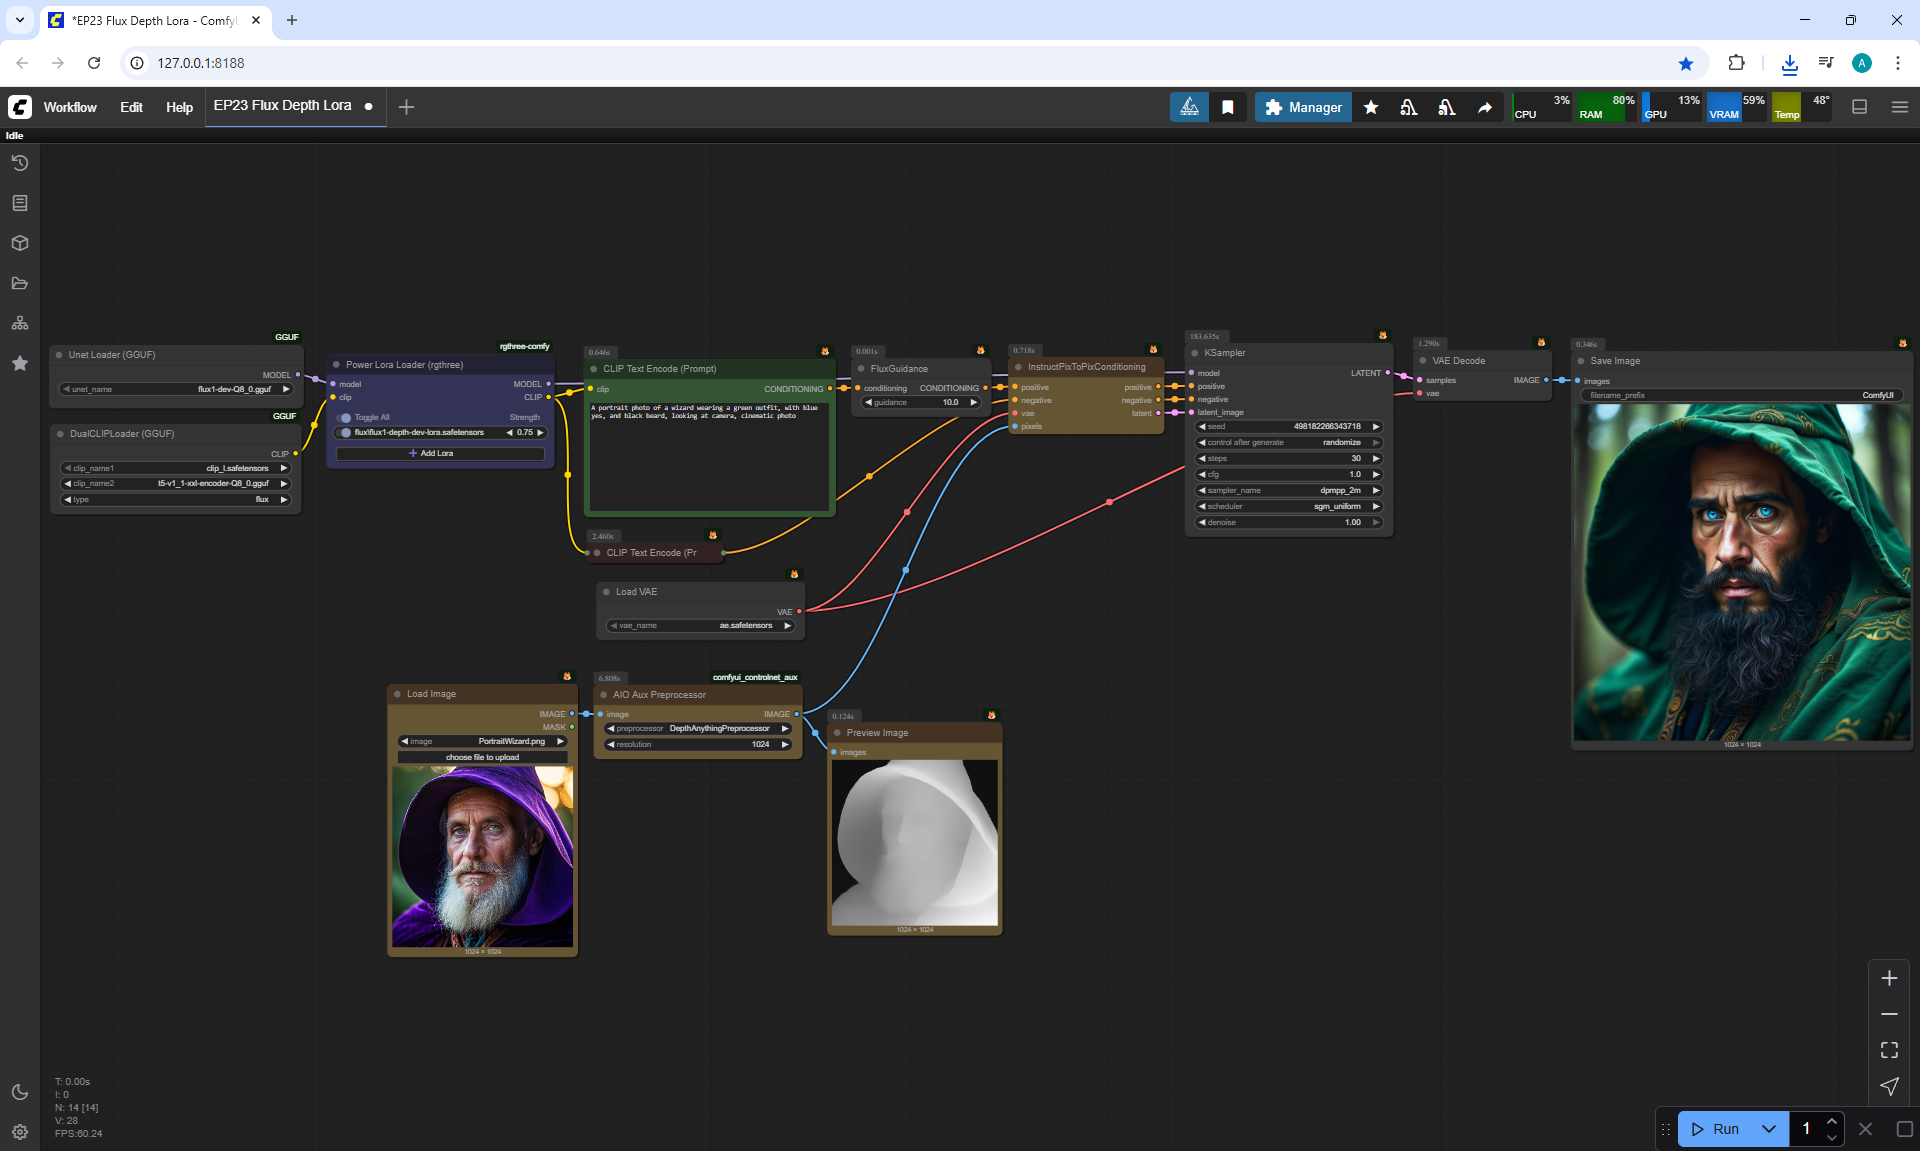
Task: Click the Add Lora button
Action: 439,454
